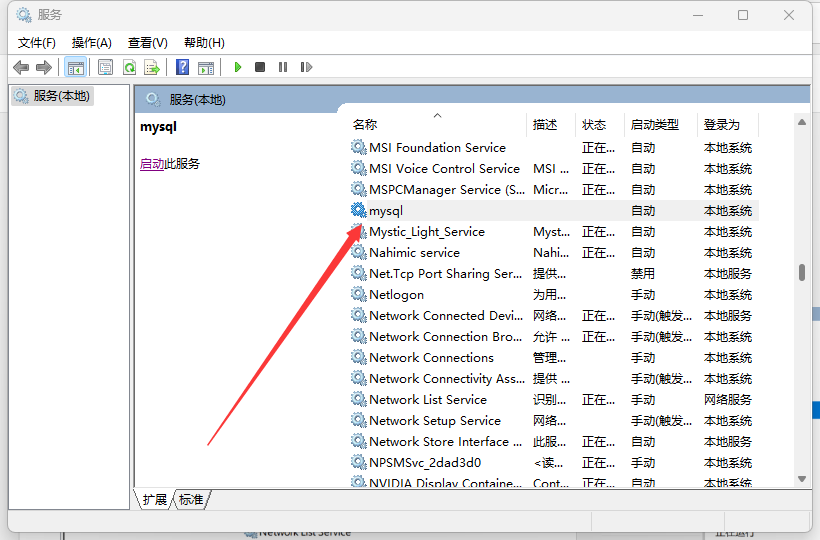Click the gear icon of Netlogon row
This screenshot has width=820, height=540.
pos(358,294)
